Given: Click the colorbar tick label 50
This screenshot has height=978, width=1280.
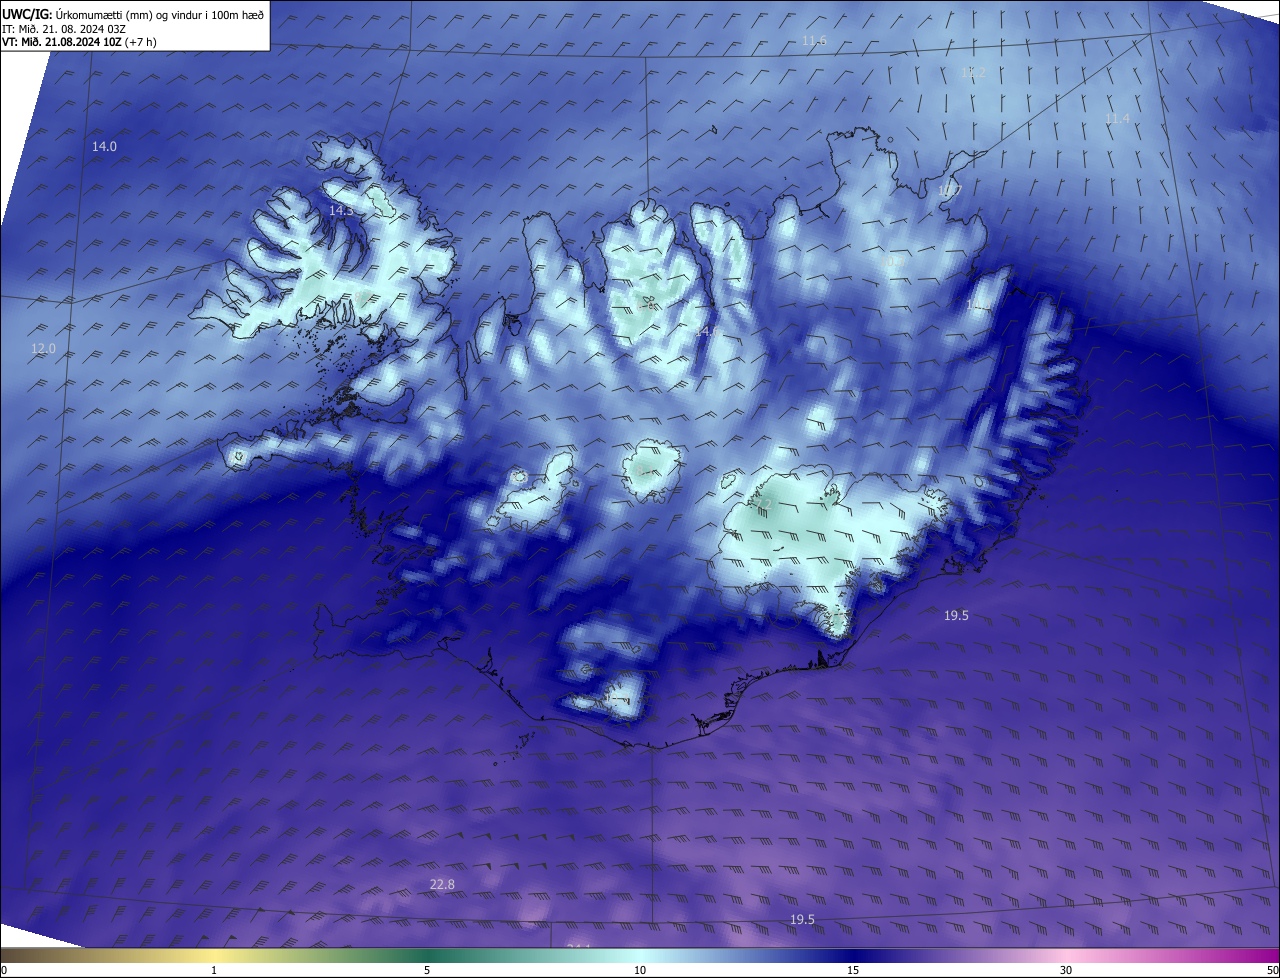Looking at the screenshot, I should [x=1272, y=970].
